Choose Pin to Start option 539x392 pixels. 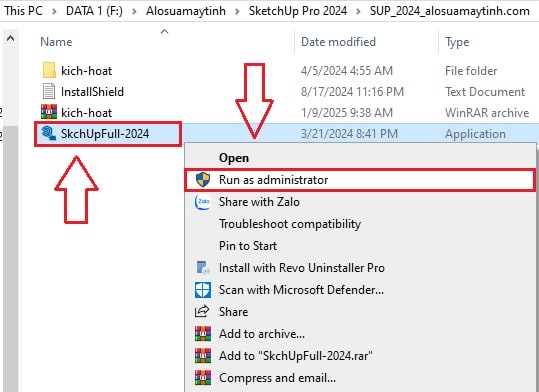(248, 246)
